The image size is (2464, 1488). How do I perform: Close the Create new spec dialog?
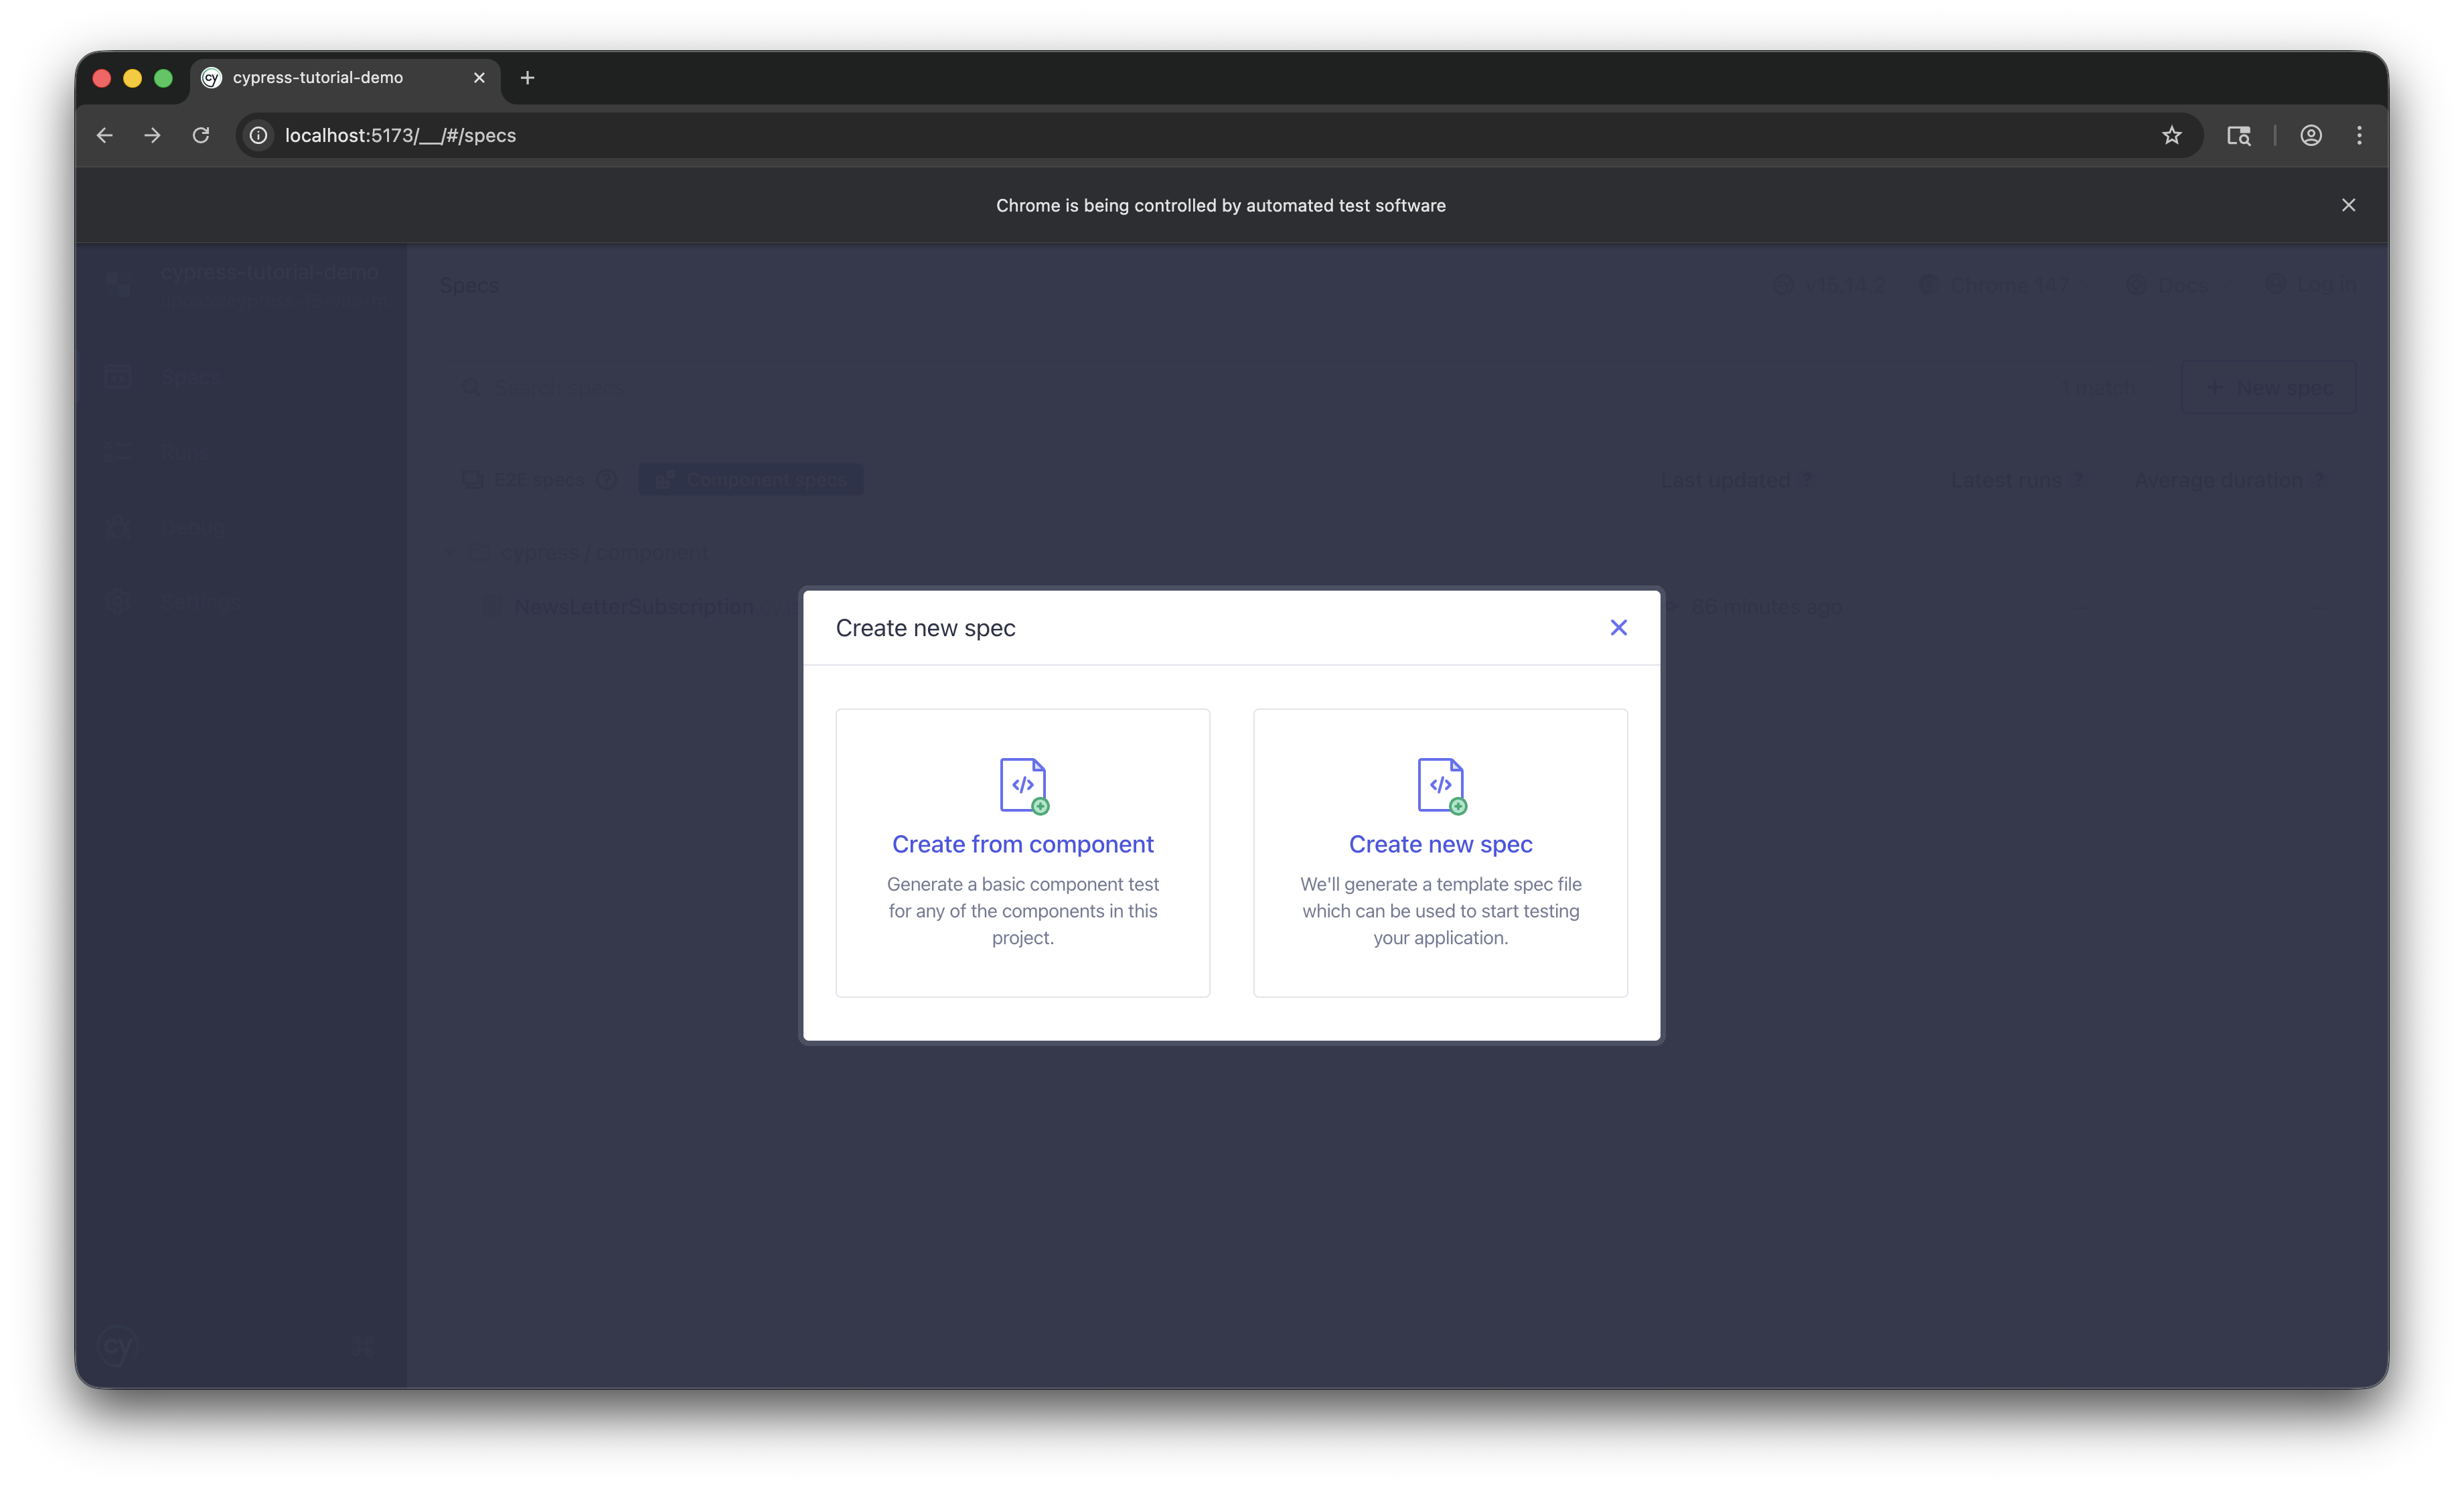tap(1618, 627)
